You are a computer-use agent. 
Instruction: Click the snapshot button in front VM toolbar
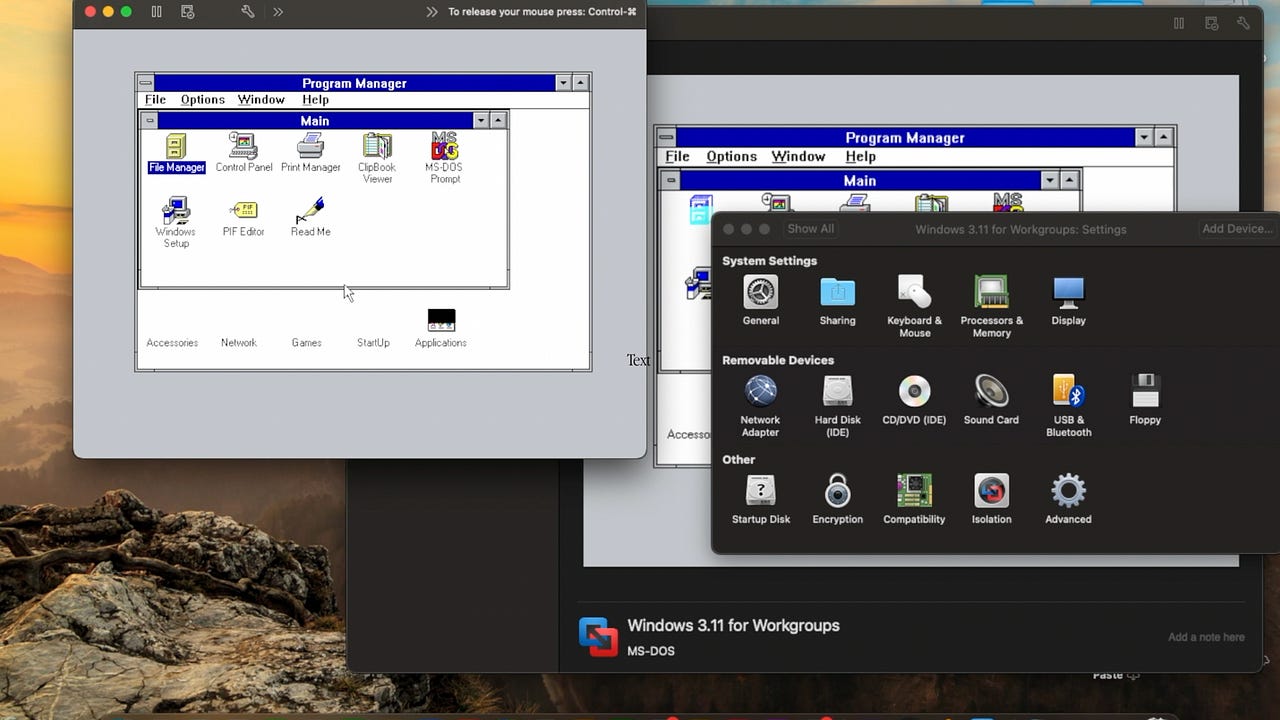coord(187,12)
